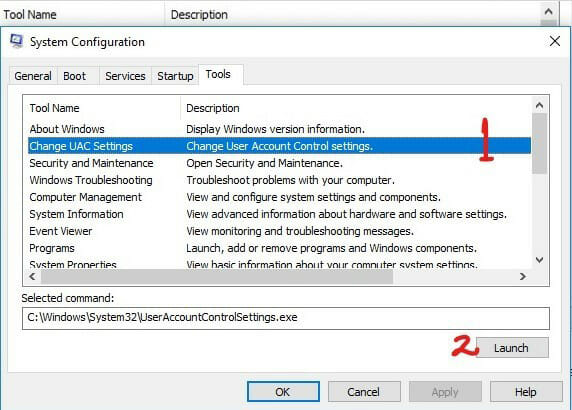This screenshot has width=572, height=410.
Task: Launch the selected UAC settings tool
Action: tap(512, 348)
